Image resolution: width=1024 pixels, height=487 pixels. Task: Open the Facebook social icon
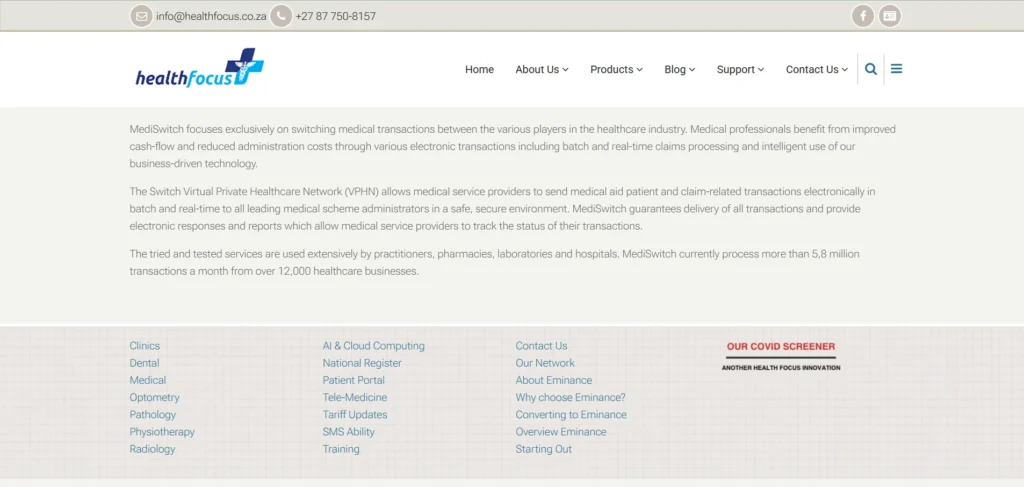[x=863, y=16]
